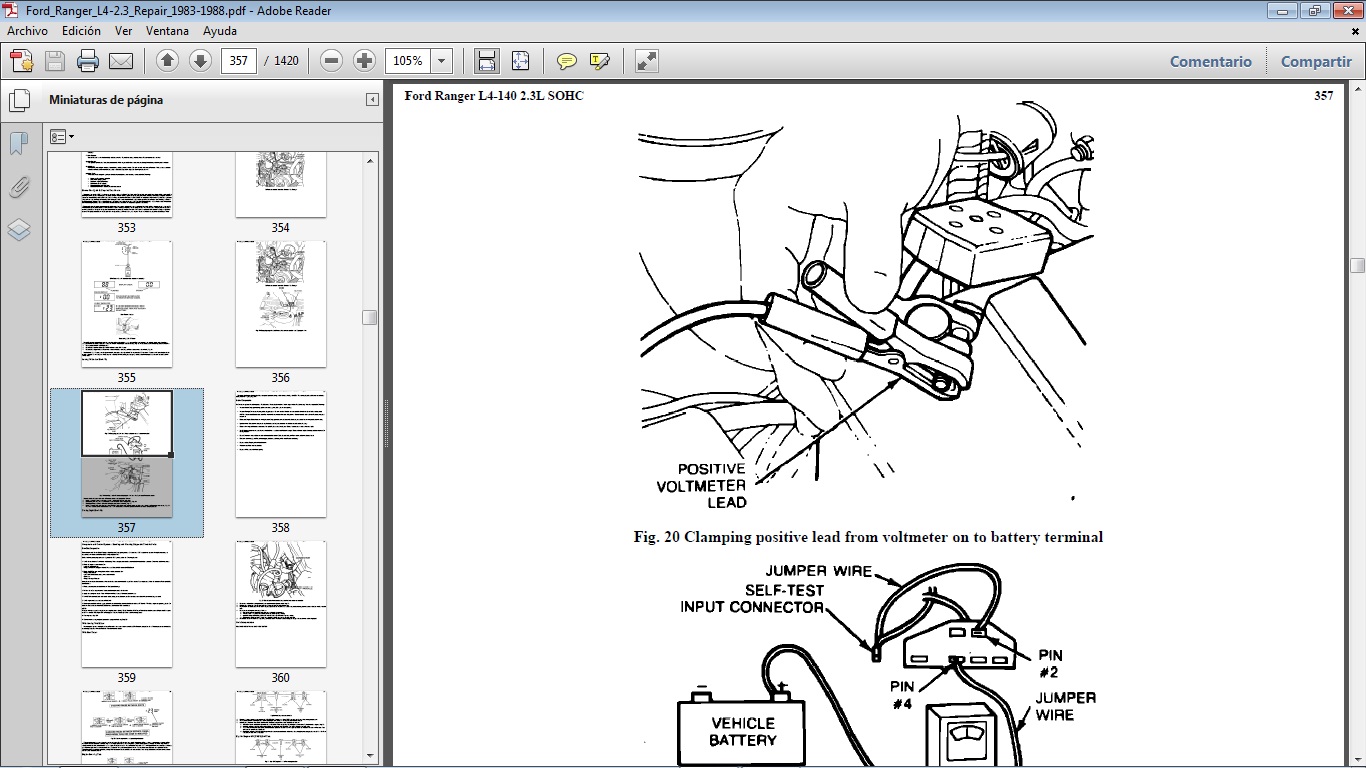
Task: Open the Print dialog
Action: point(89,60)
